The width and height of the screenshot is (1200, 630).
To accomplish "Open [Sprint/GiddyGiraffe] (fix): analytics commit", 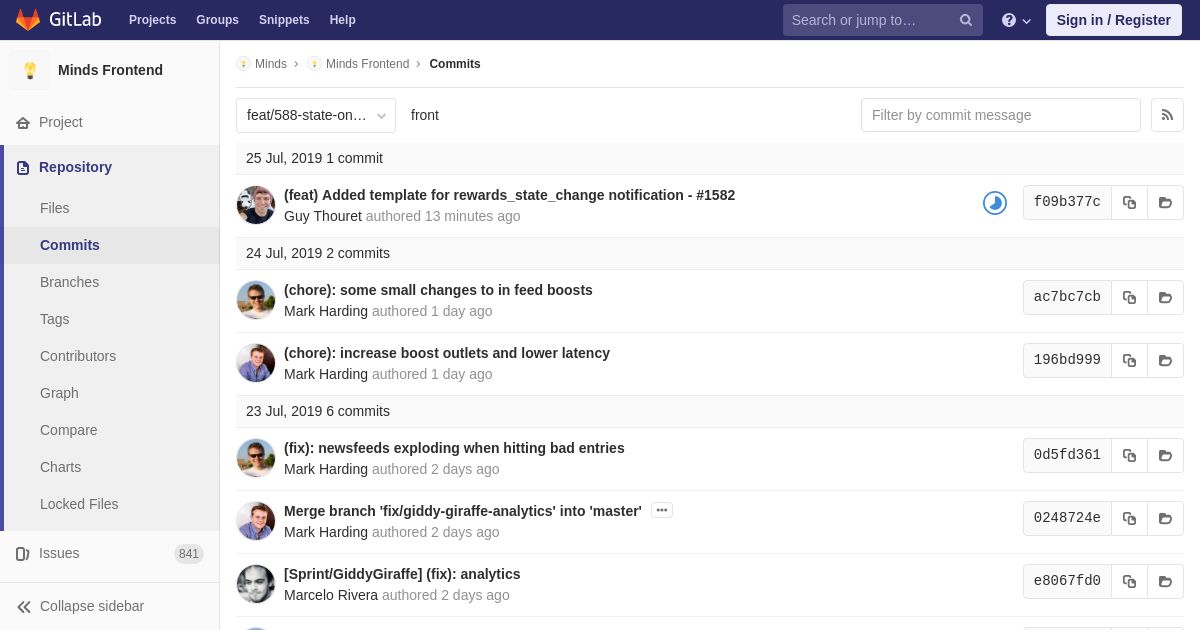I will click(x=402, y=574).
